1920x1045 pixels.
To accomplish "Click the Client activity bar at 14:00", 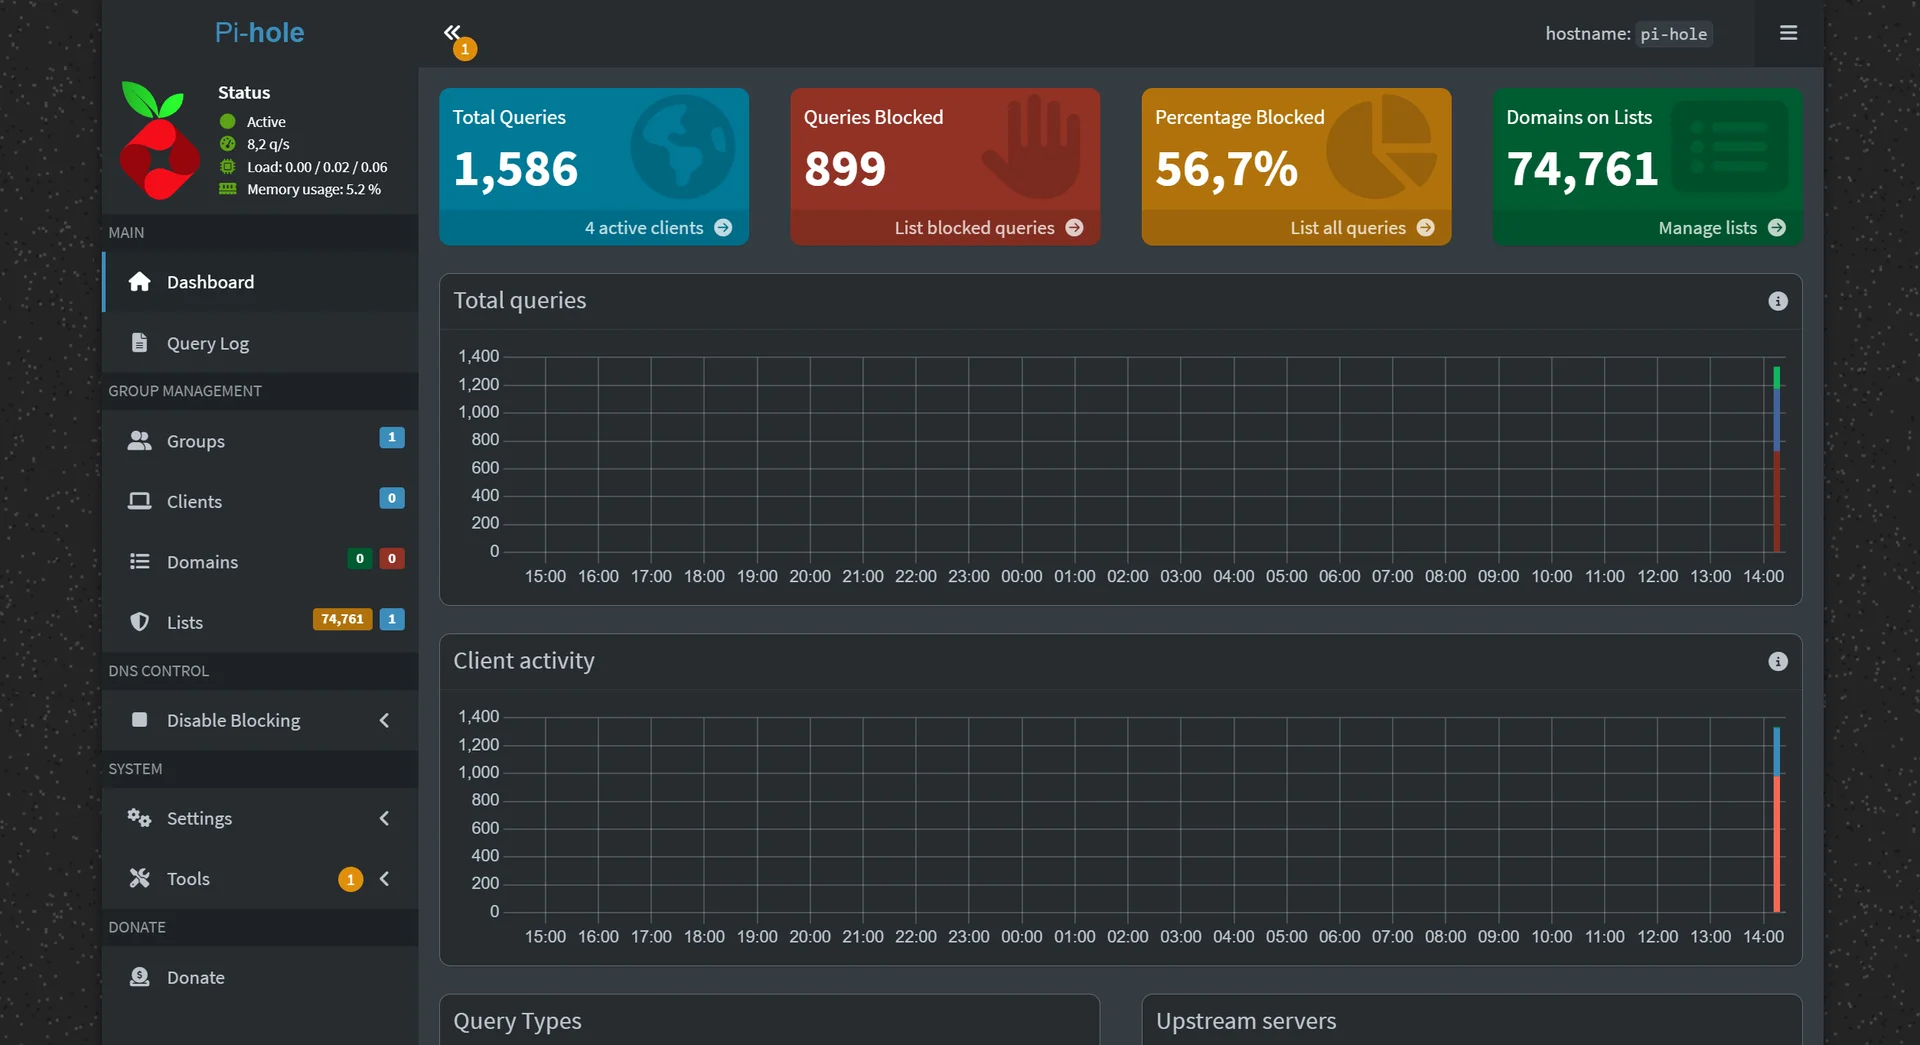I will (1776, 819).
